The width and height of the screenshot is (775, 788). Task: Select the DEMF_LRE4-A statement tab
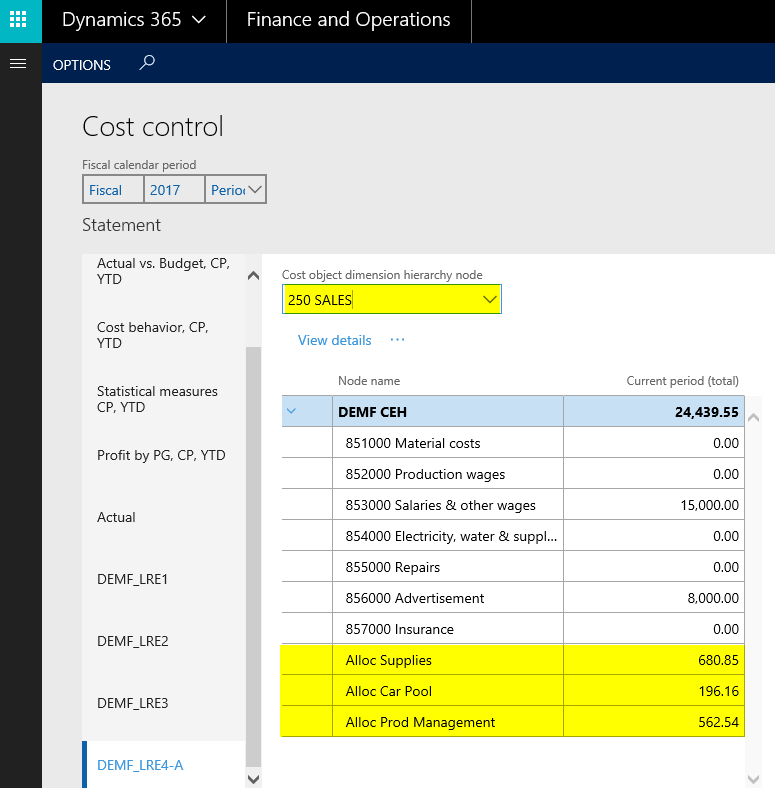[140, 765]
